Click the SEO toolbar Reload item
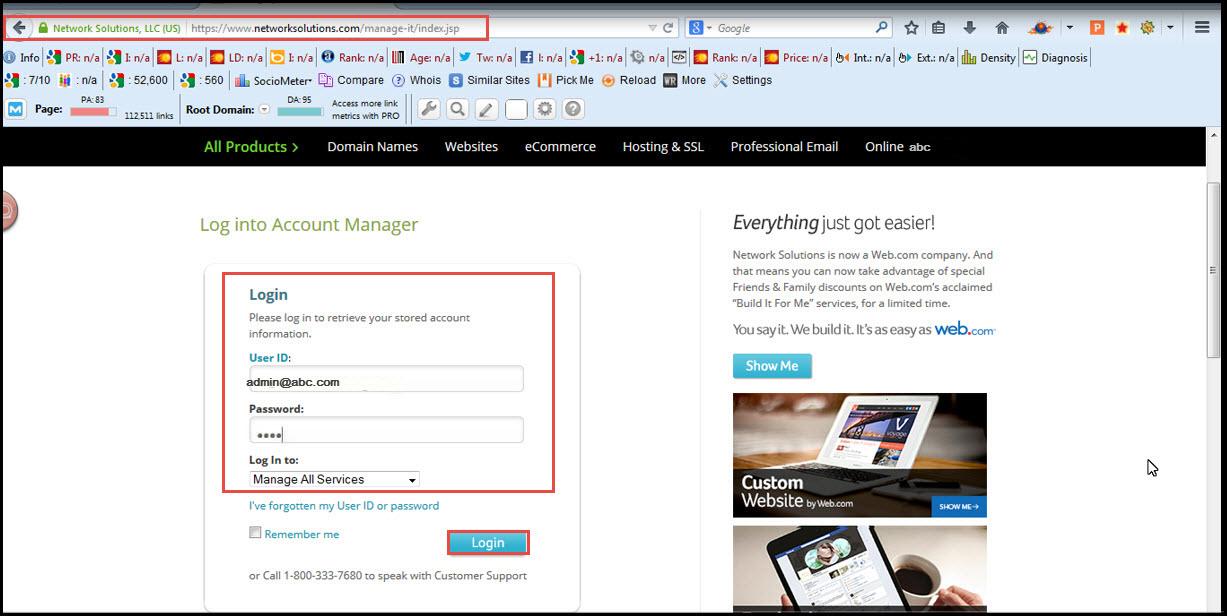 628,80
